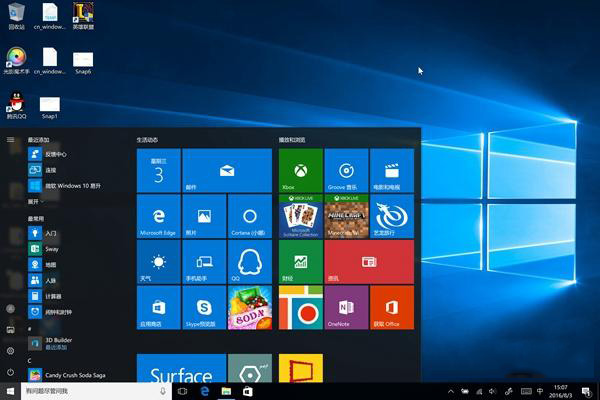The height and width of the screenshot is (400, 600).
Task: Switch the 中 input method indicator
Action: click(540, 391)
